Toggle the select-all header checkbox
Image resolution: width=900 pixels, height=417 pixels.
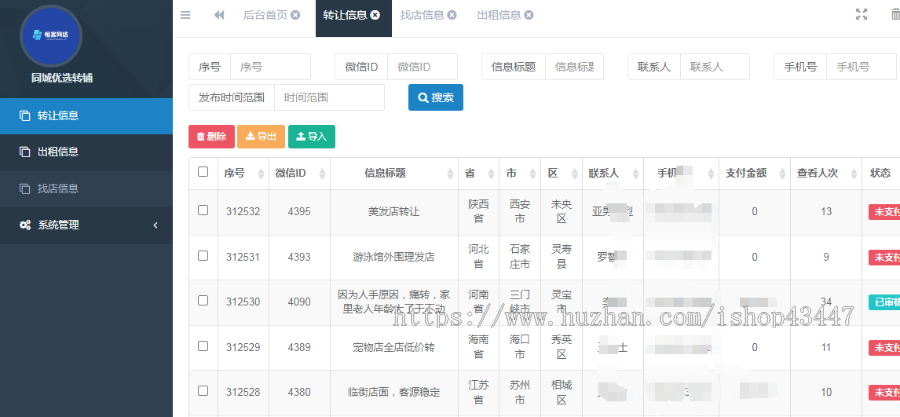point(203,172)
